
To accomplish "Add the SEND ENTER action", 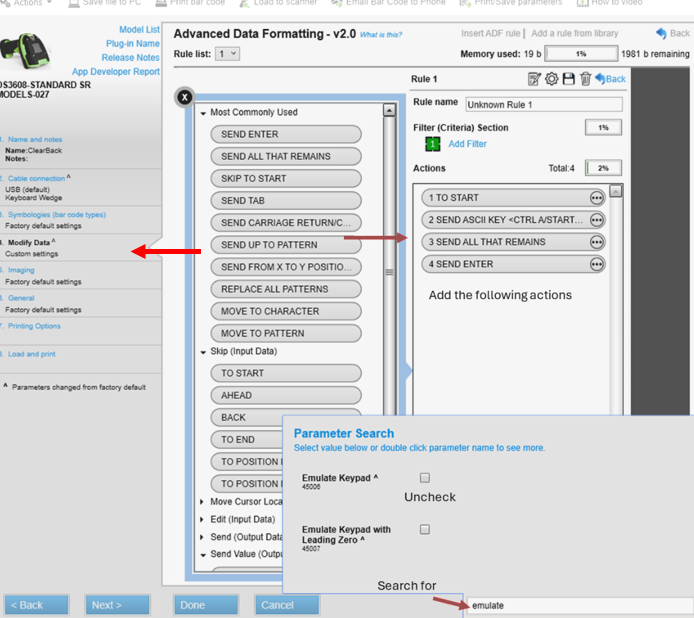I will point(286,134).
